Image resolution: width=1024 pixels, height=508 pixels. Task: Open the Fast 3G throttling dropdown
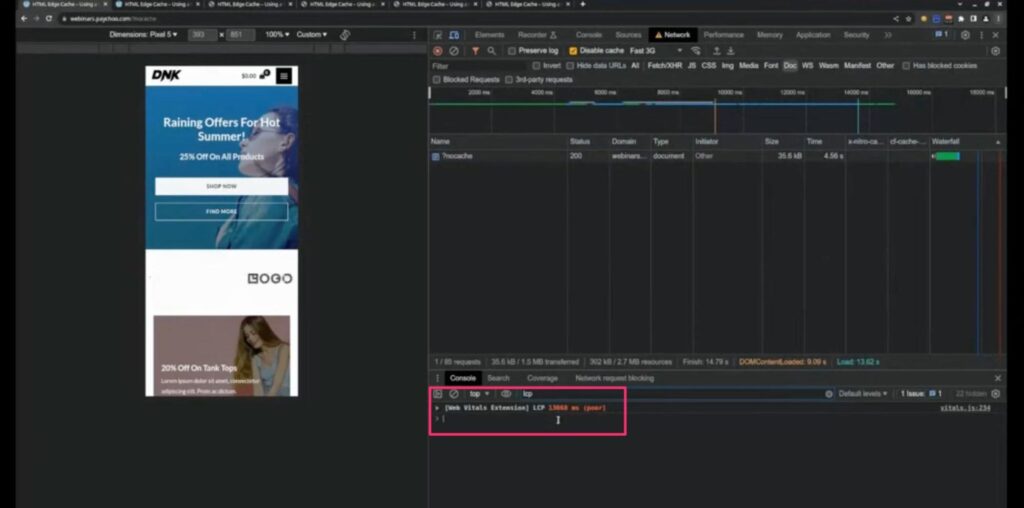pos(657,51)
